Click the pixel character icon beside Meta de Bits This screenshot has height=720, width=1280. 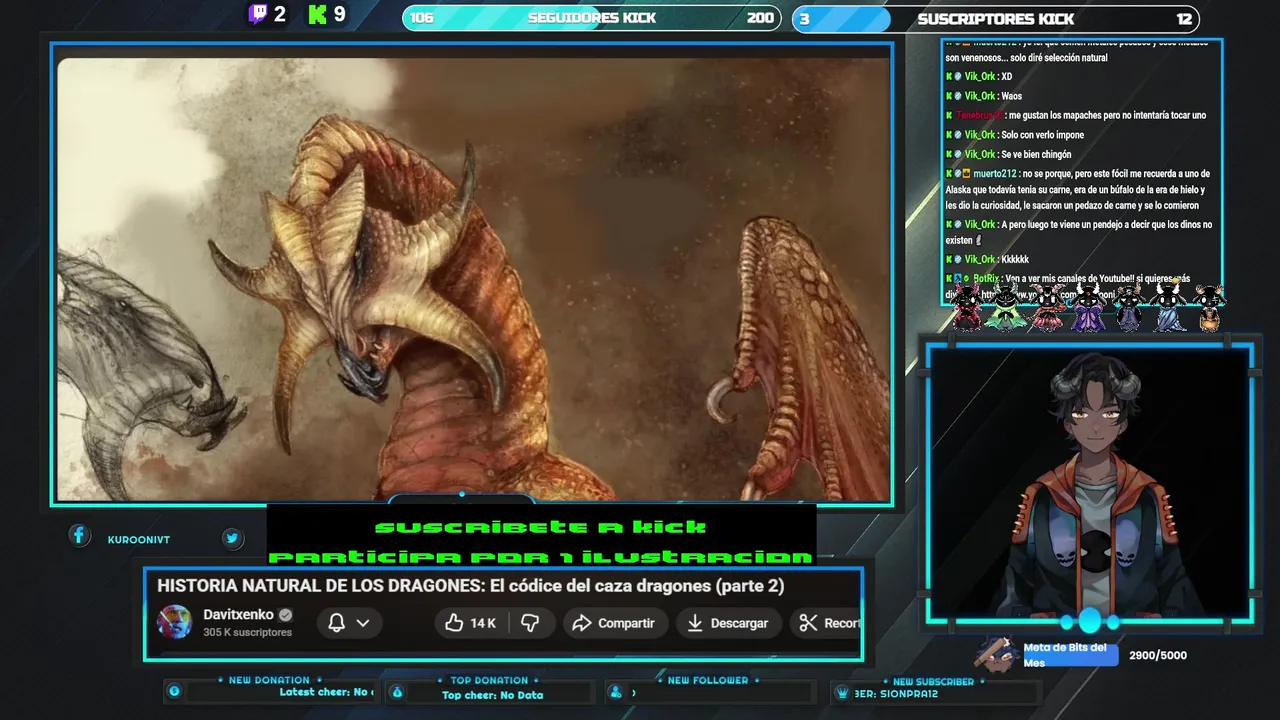click(997, 653)
